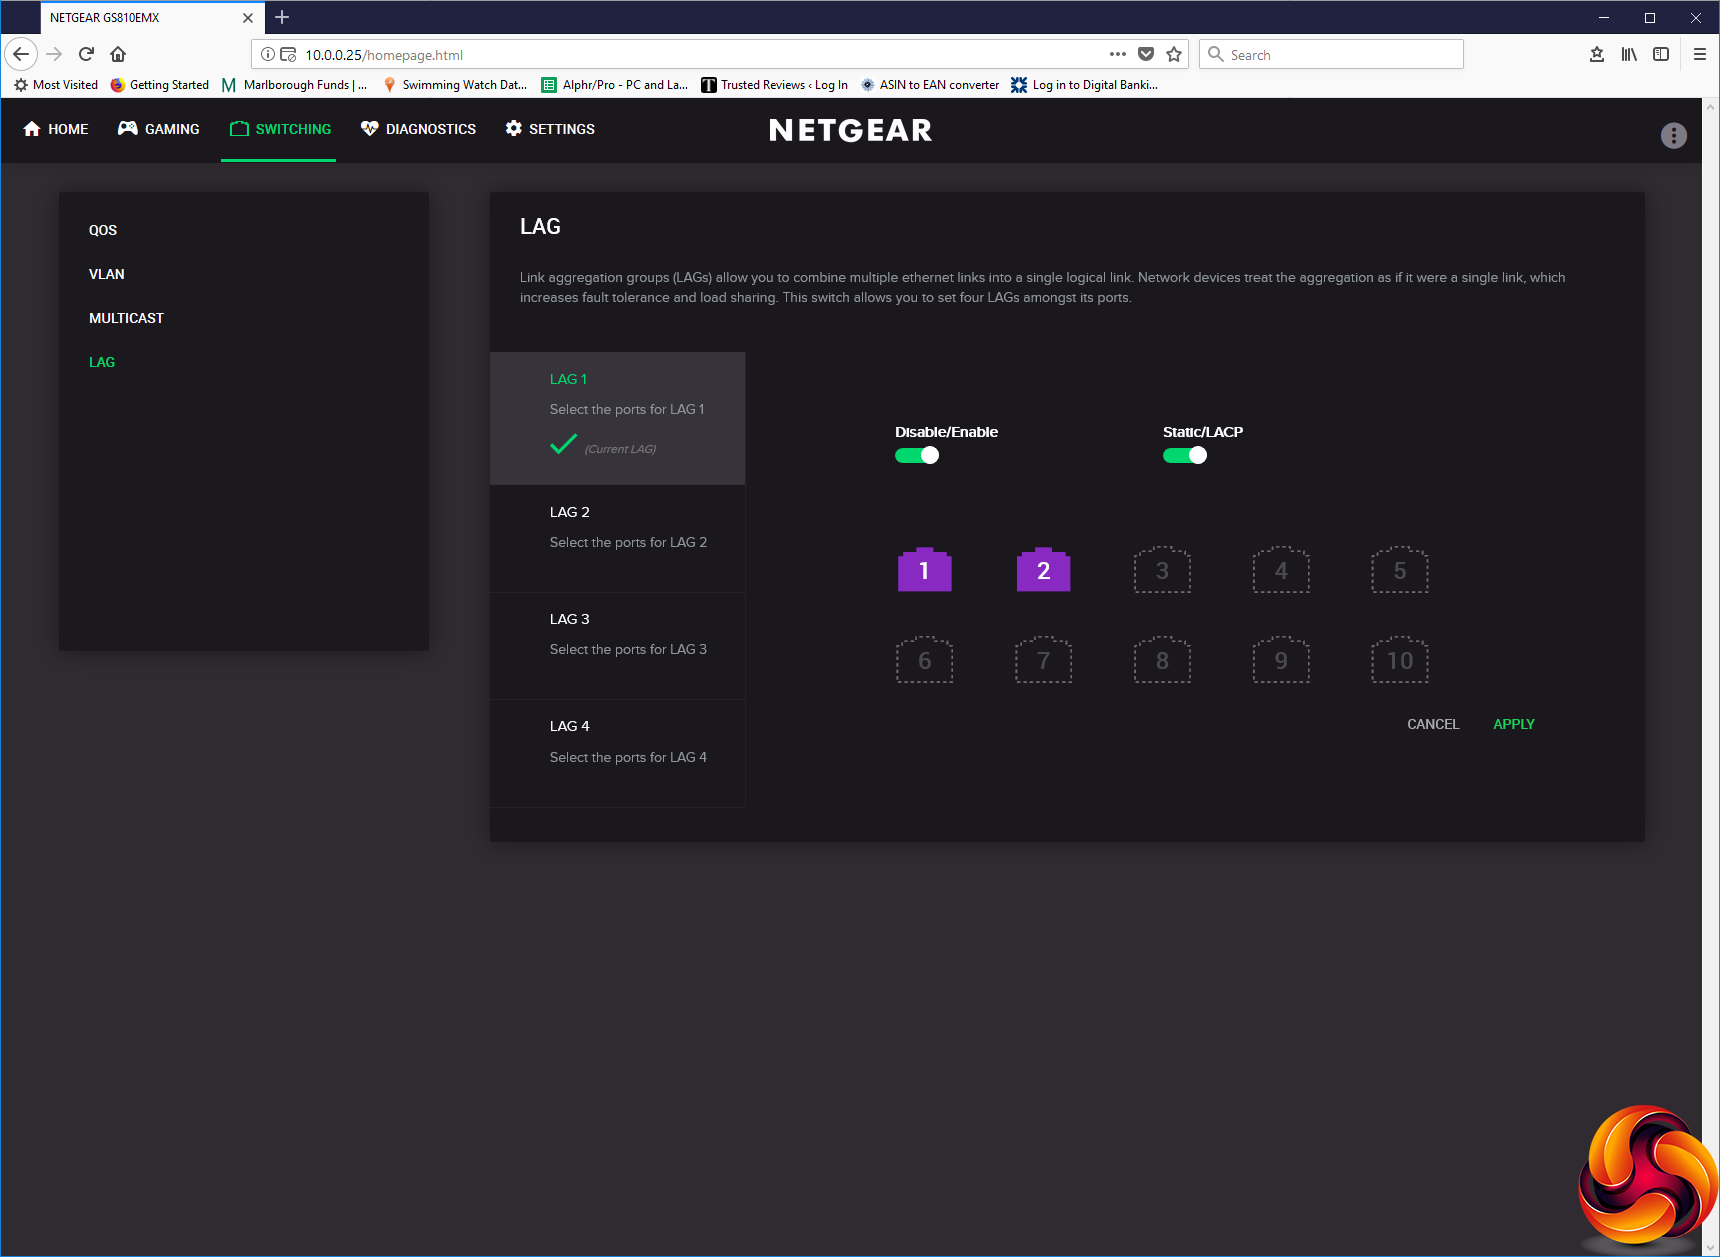Show site information for 10.0.0.25
The image size is (1720, 1257).
click(268, 54)
